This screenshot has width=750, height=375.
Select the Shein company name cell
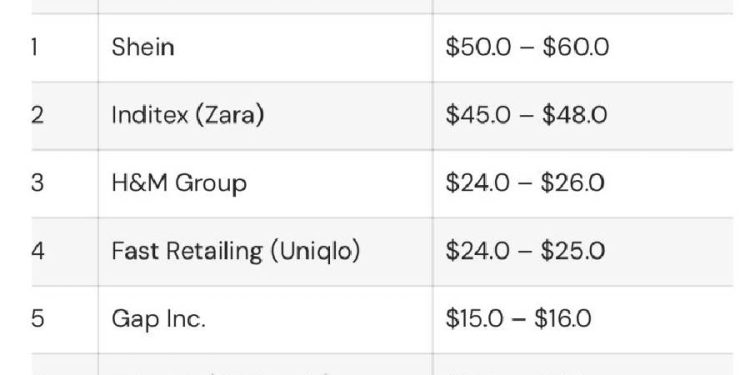265,48
